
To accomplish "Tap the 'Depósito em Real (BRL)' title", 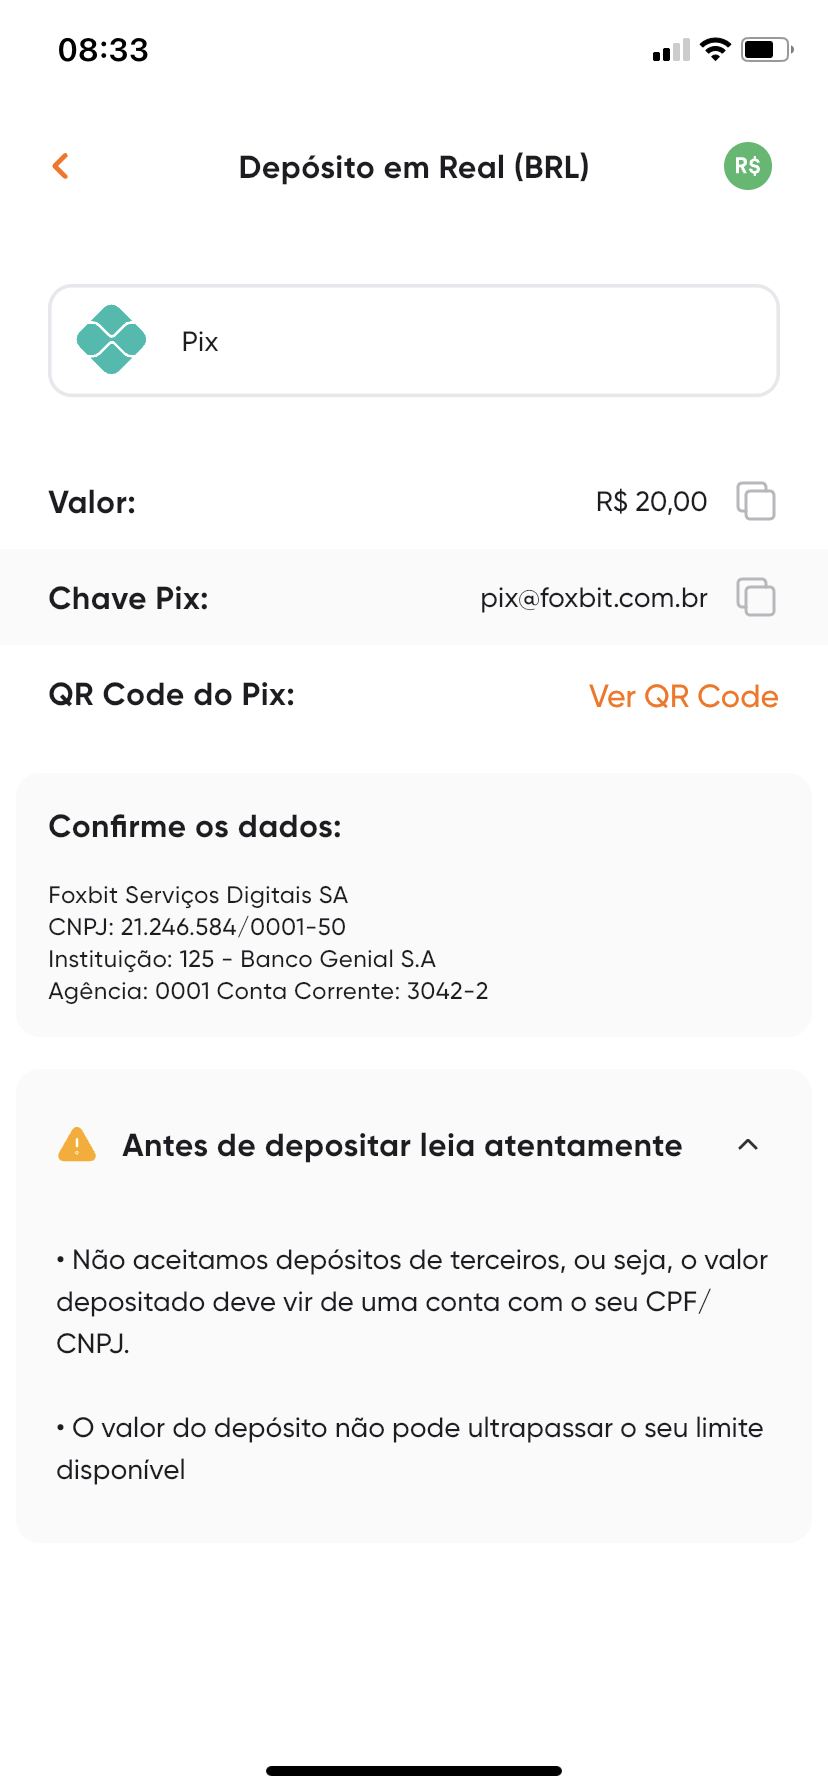I will tap(414, 167).
